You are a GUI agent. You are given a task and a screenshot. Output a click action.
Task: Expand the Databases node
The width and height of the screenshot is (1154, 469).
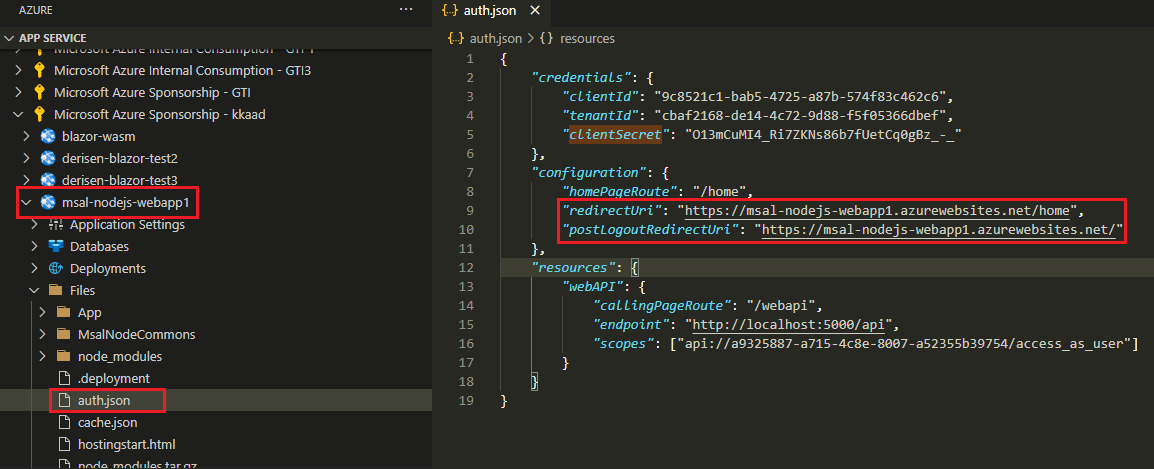[35, 246]
